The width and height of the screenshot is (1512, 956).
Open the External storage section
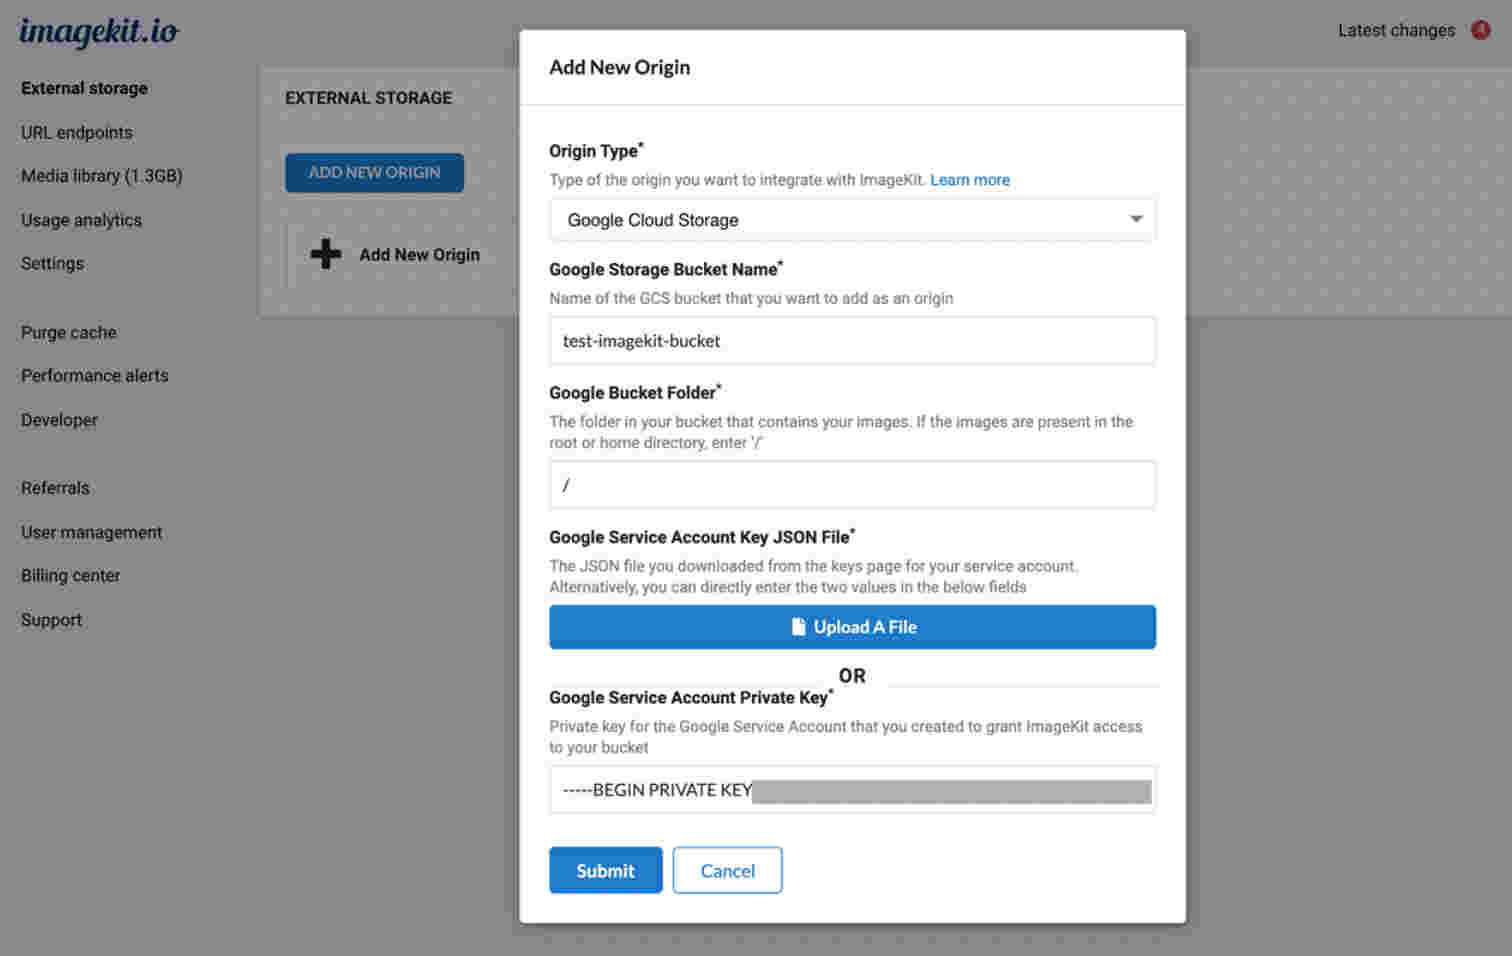(83, 88)
